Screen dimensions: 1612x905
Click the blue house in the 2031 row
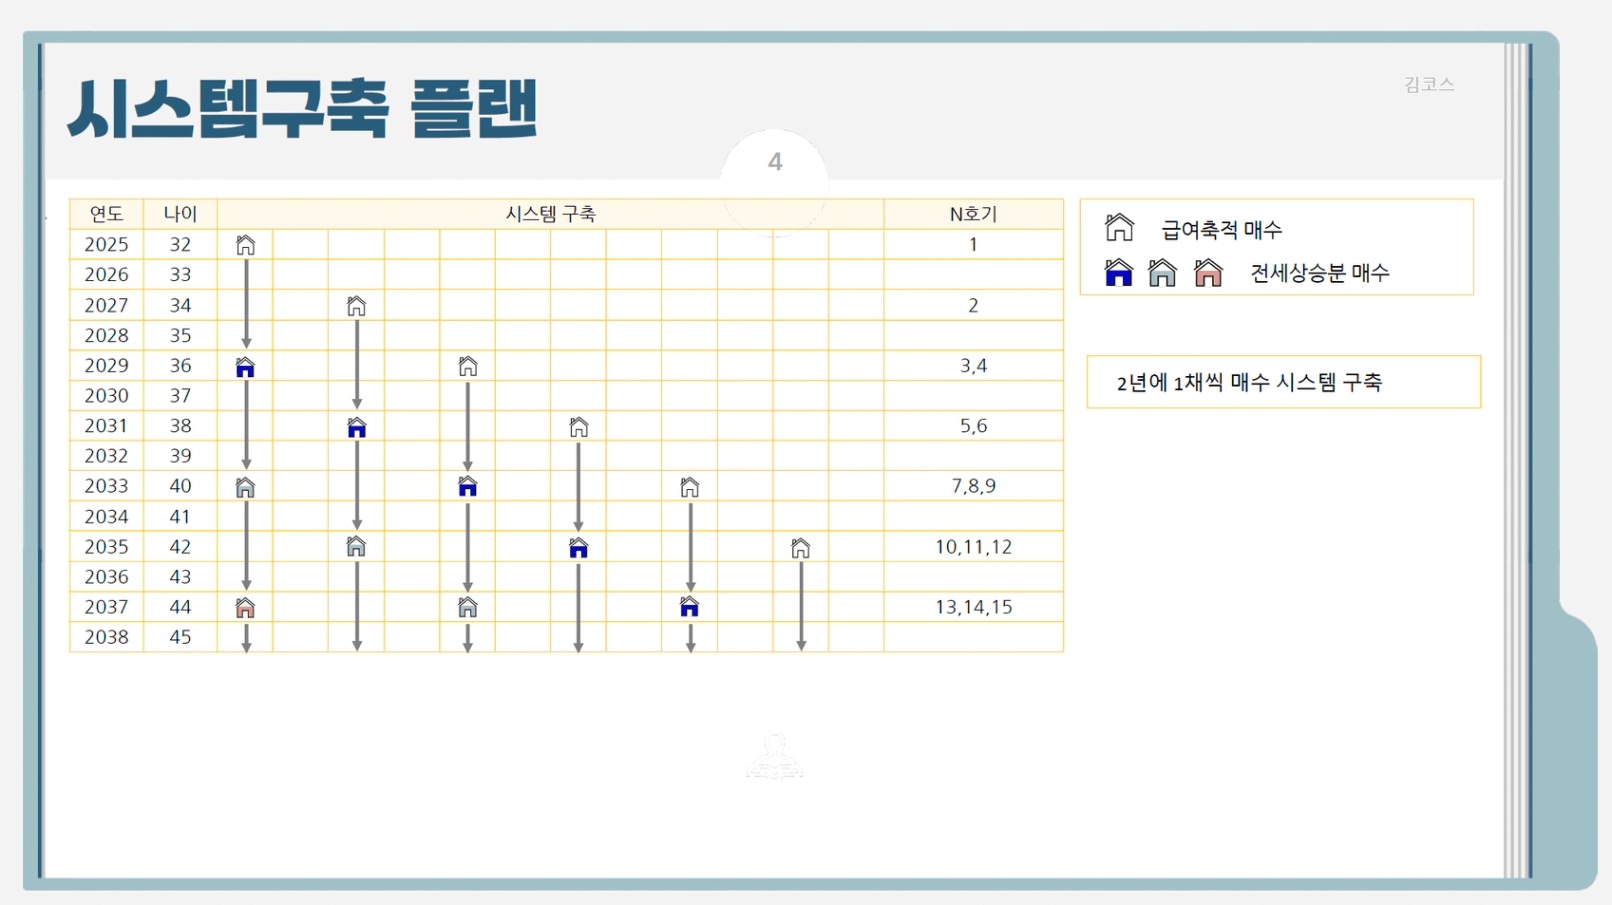pyautogui.click(x=356, y=428)
